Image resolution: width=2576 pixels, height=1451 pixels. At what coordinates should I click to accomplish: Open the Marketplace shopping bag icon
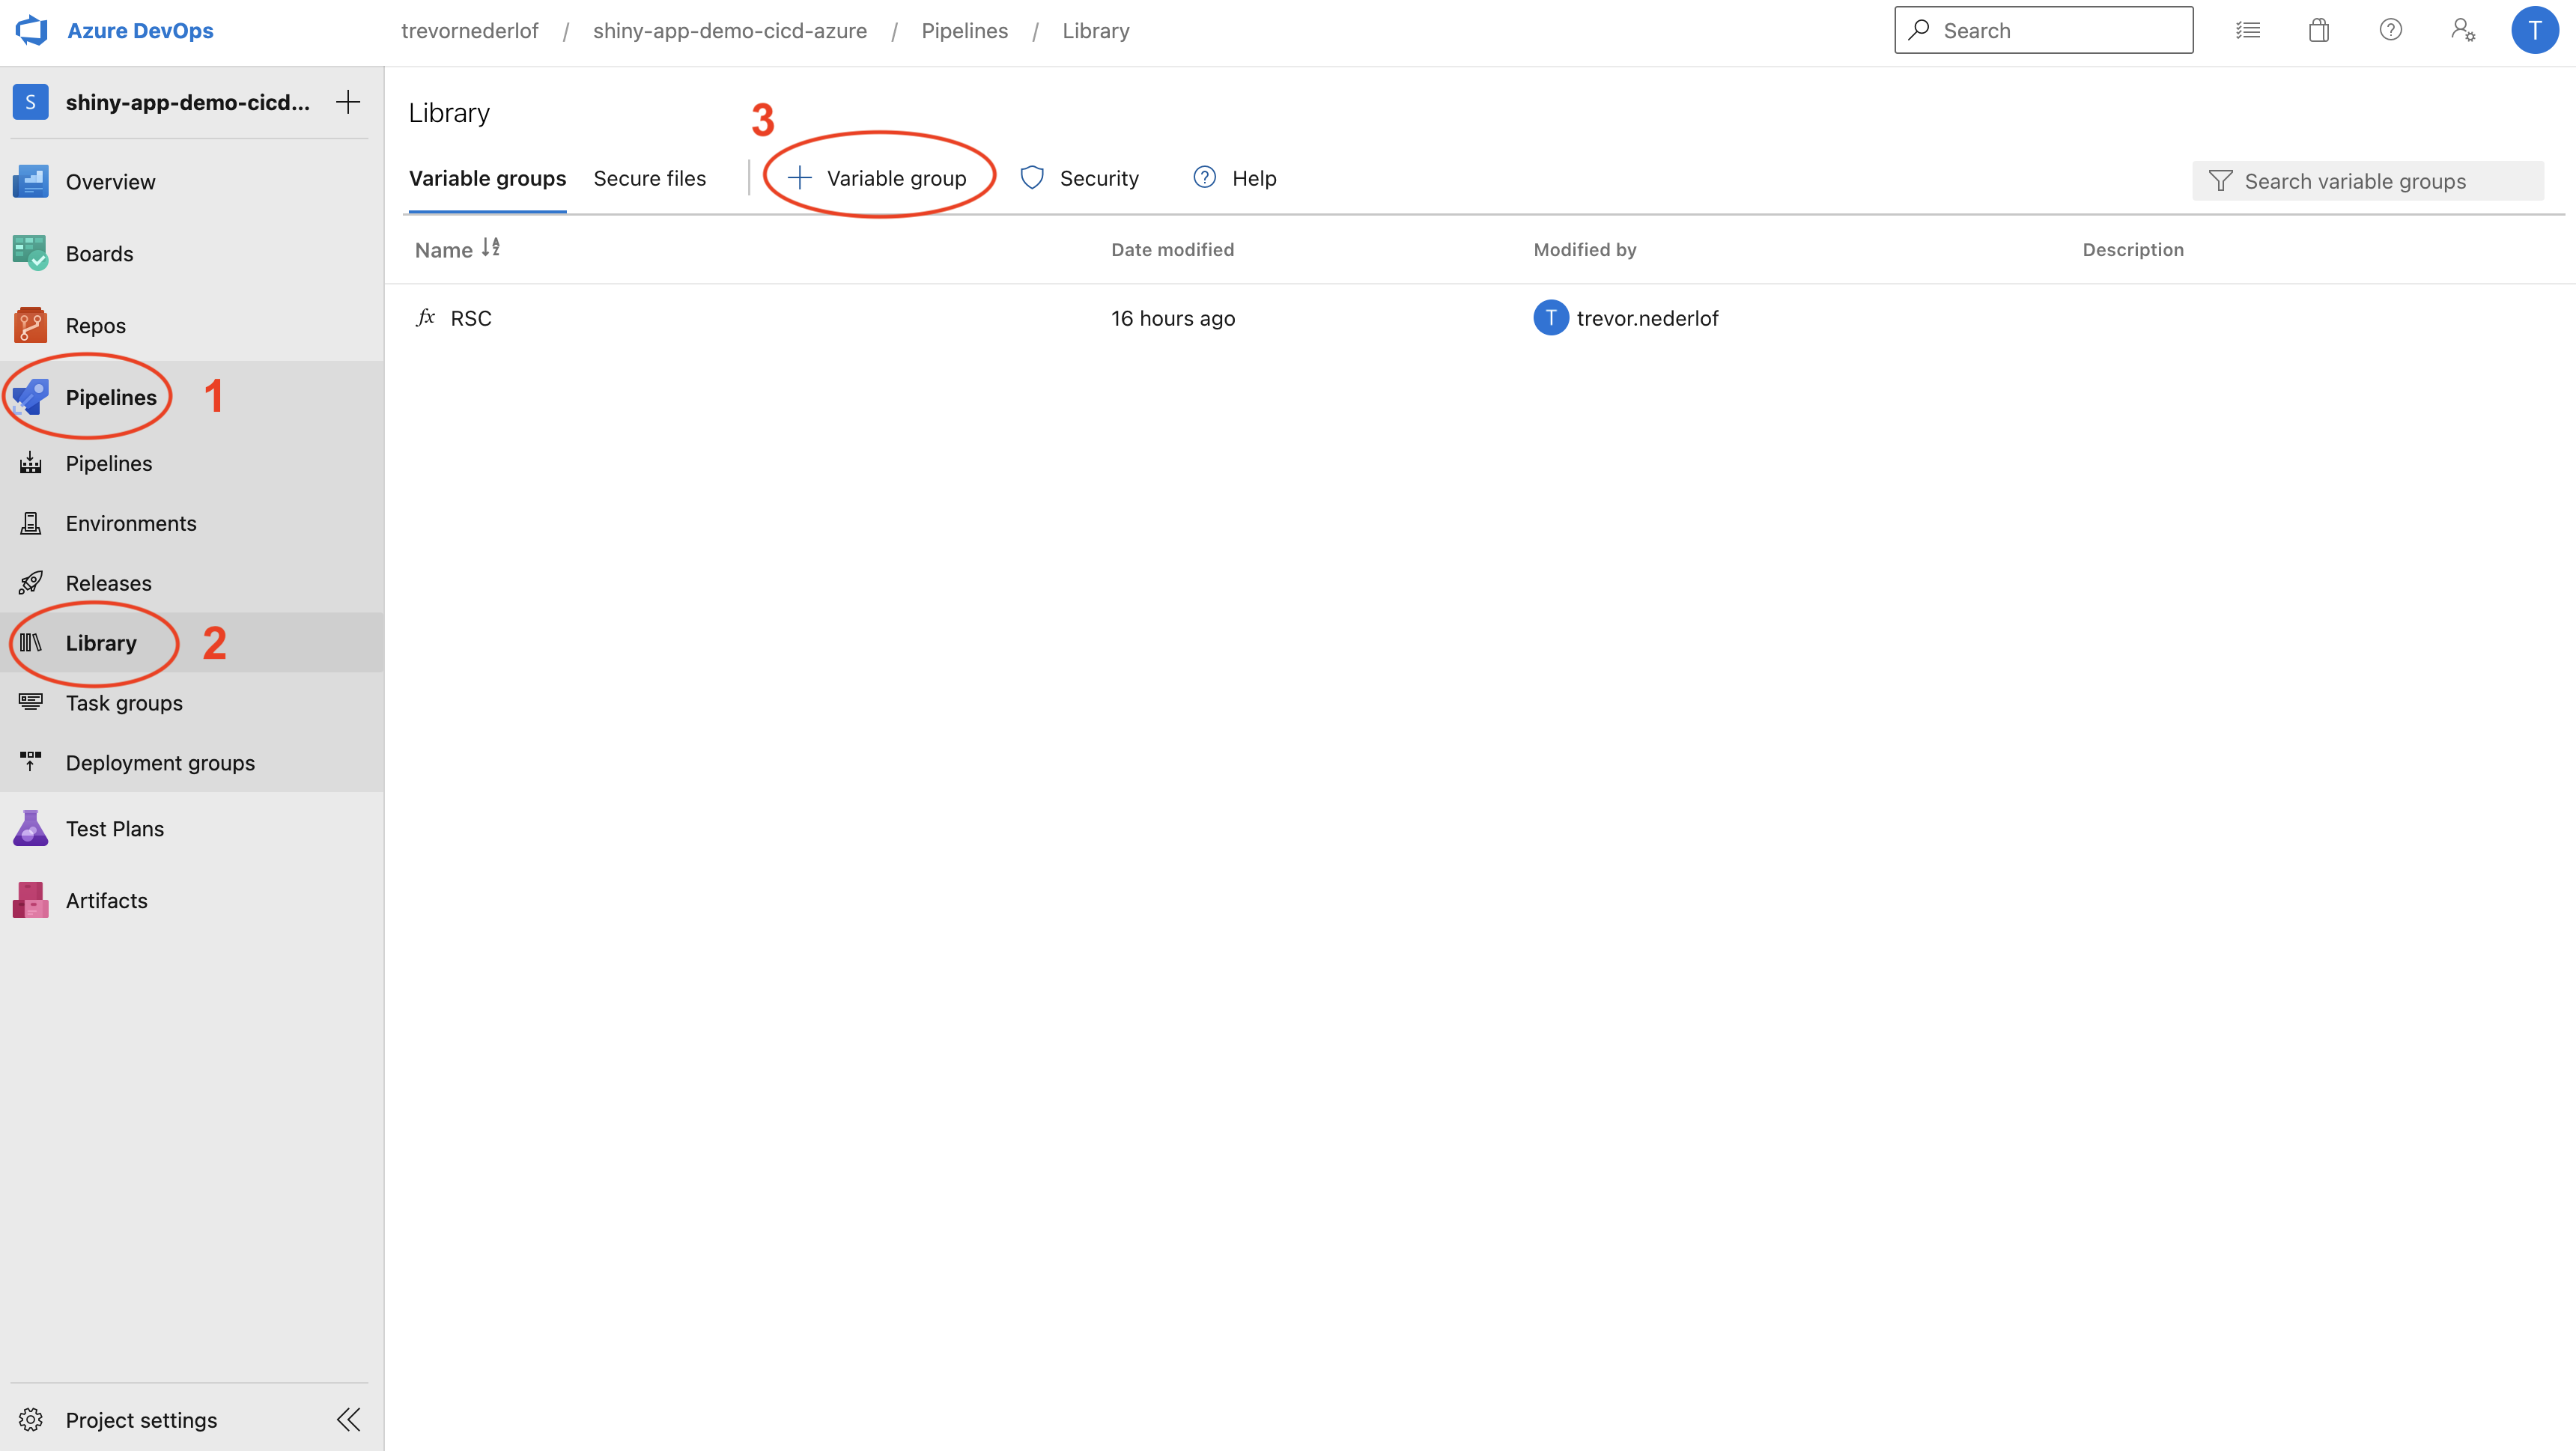[x=2318, y=30]
